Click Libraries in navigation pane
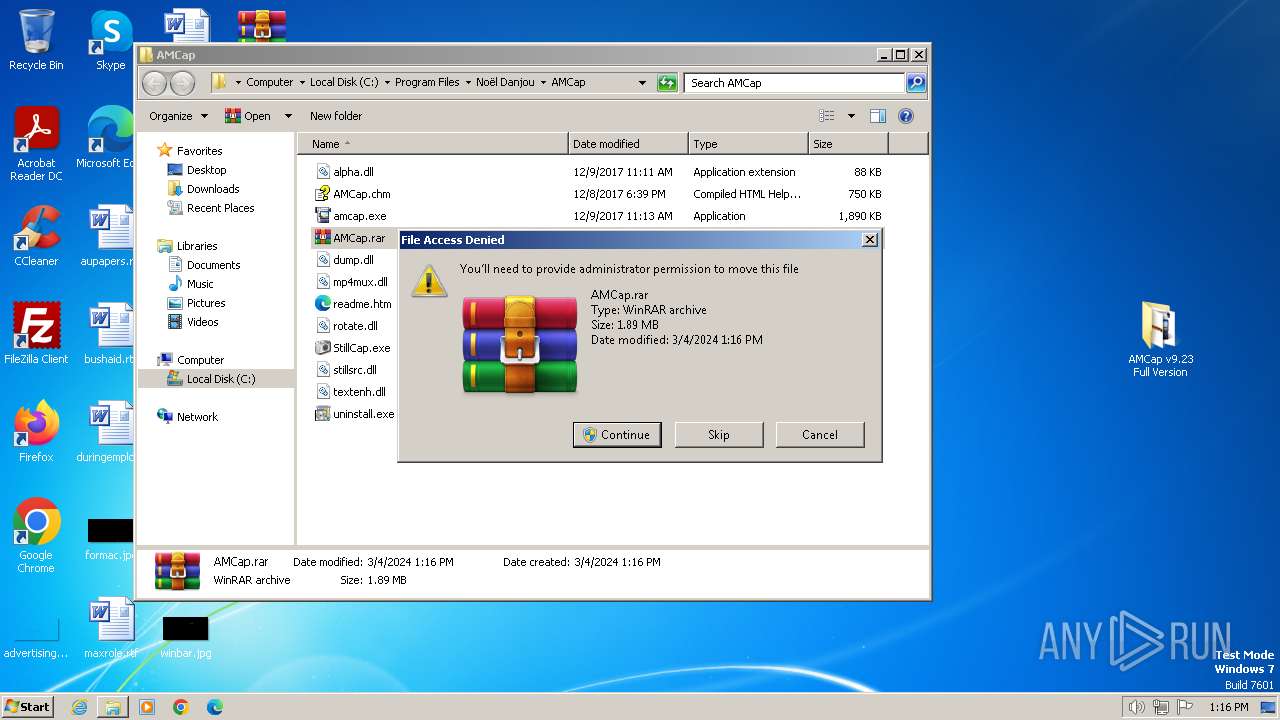This screenshot has width=1280, height=720. click(x=197, y=246)
